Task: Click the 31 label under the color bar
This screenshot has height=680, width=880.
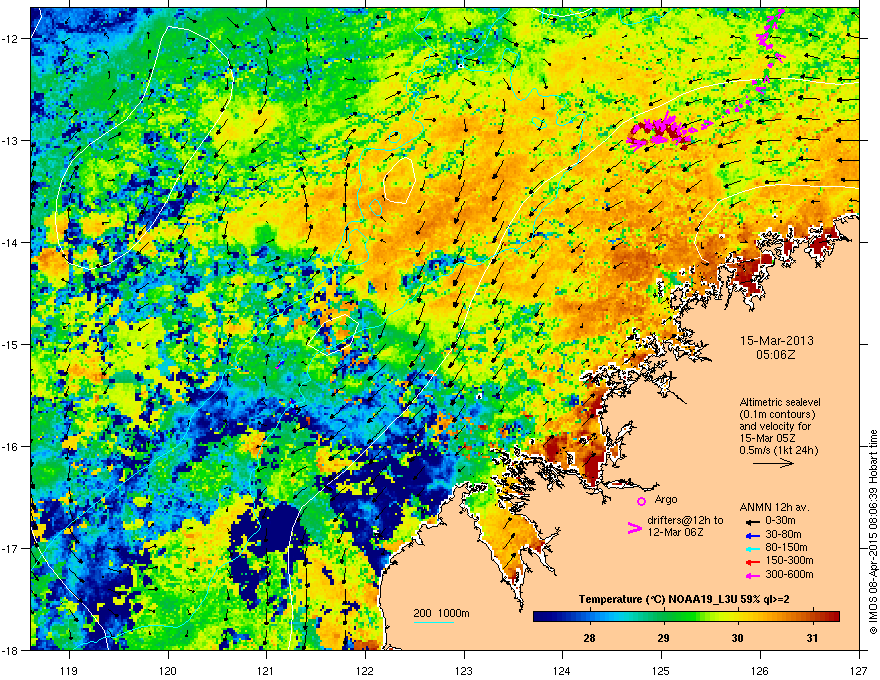Action: point(812,638)
